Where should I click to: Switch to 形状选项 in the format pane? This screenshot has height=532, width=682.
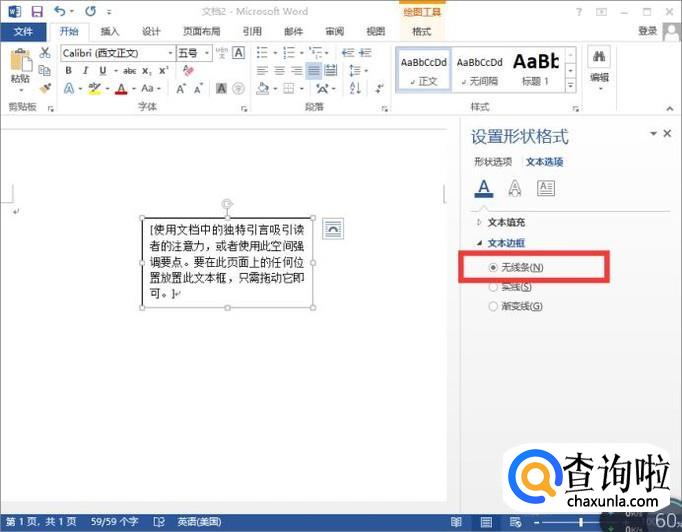coord(493,162)
